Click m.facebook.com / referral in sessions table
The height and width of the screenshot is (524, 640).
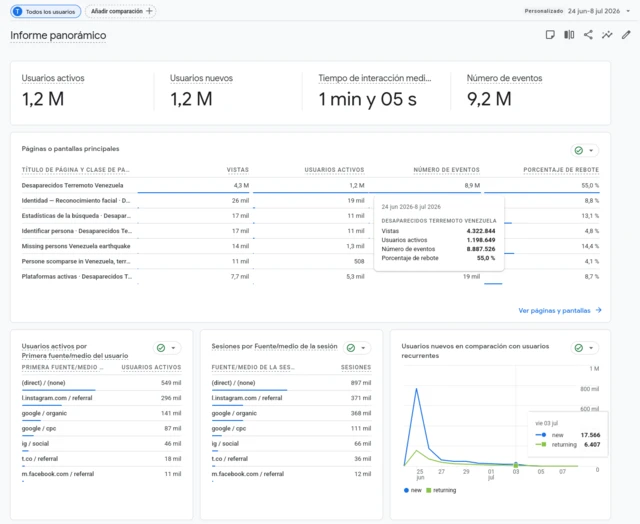click(x=248, y=474)
